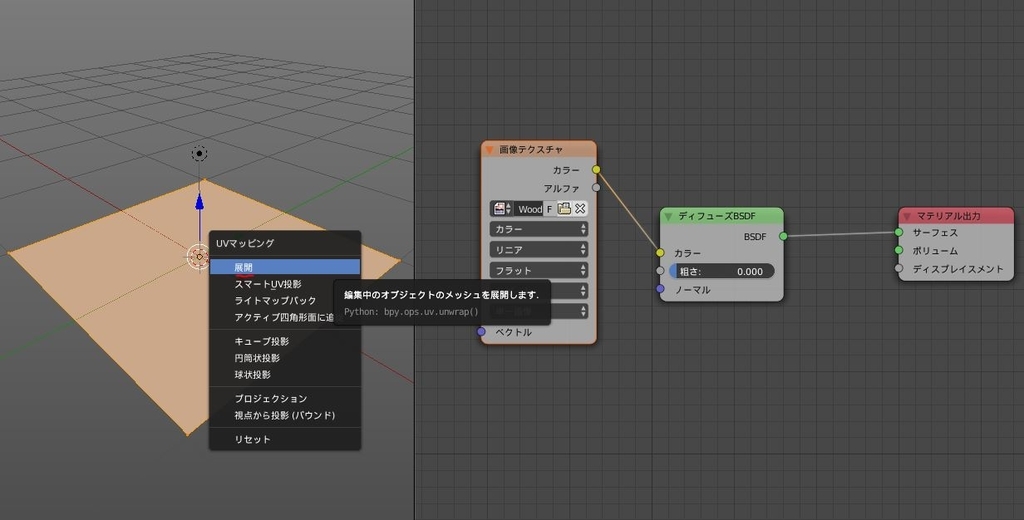This screenshot has height=520, width=1024.
Task: Select the lamp object in the viewport
Action: 199,154
